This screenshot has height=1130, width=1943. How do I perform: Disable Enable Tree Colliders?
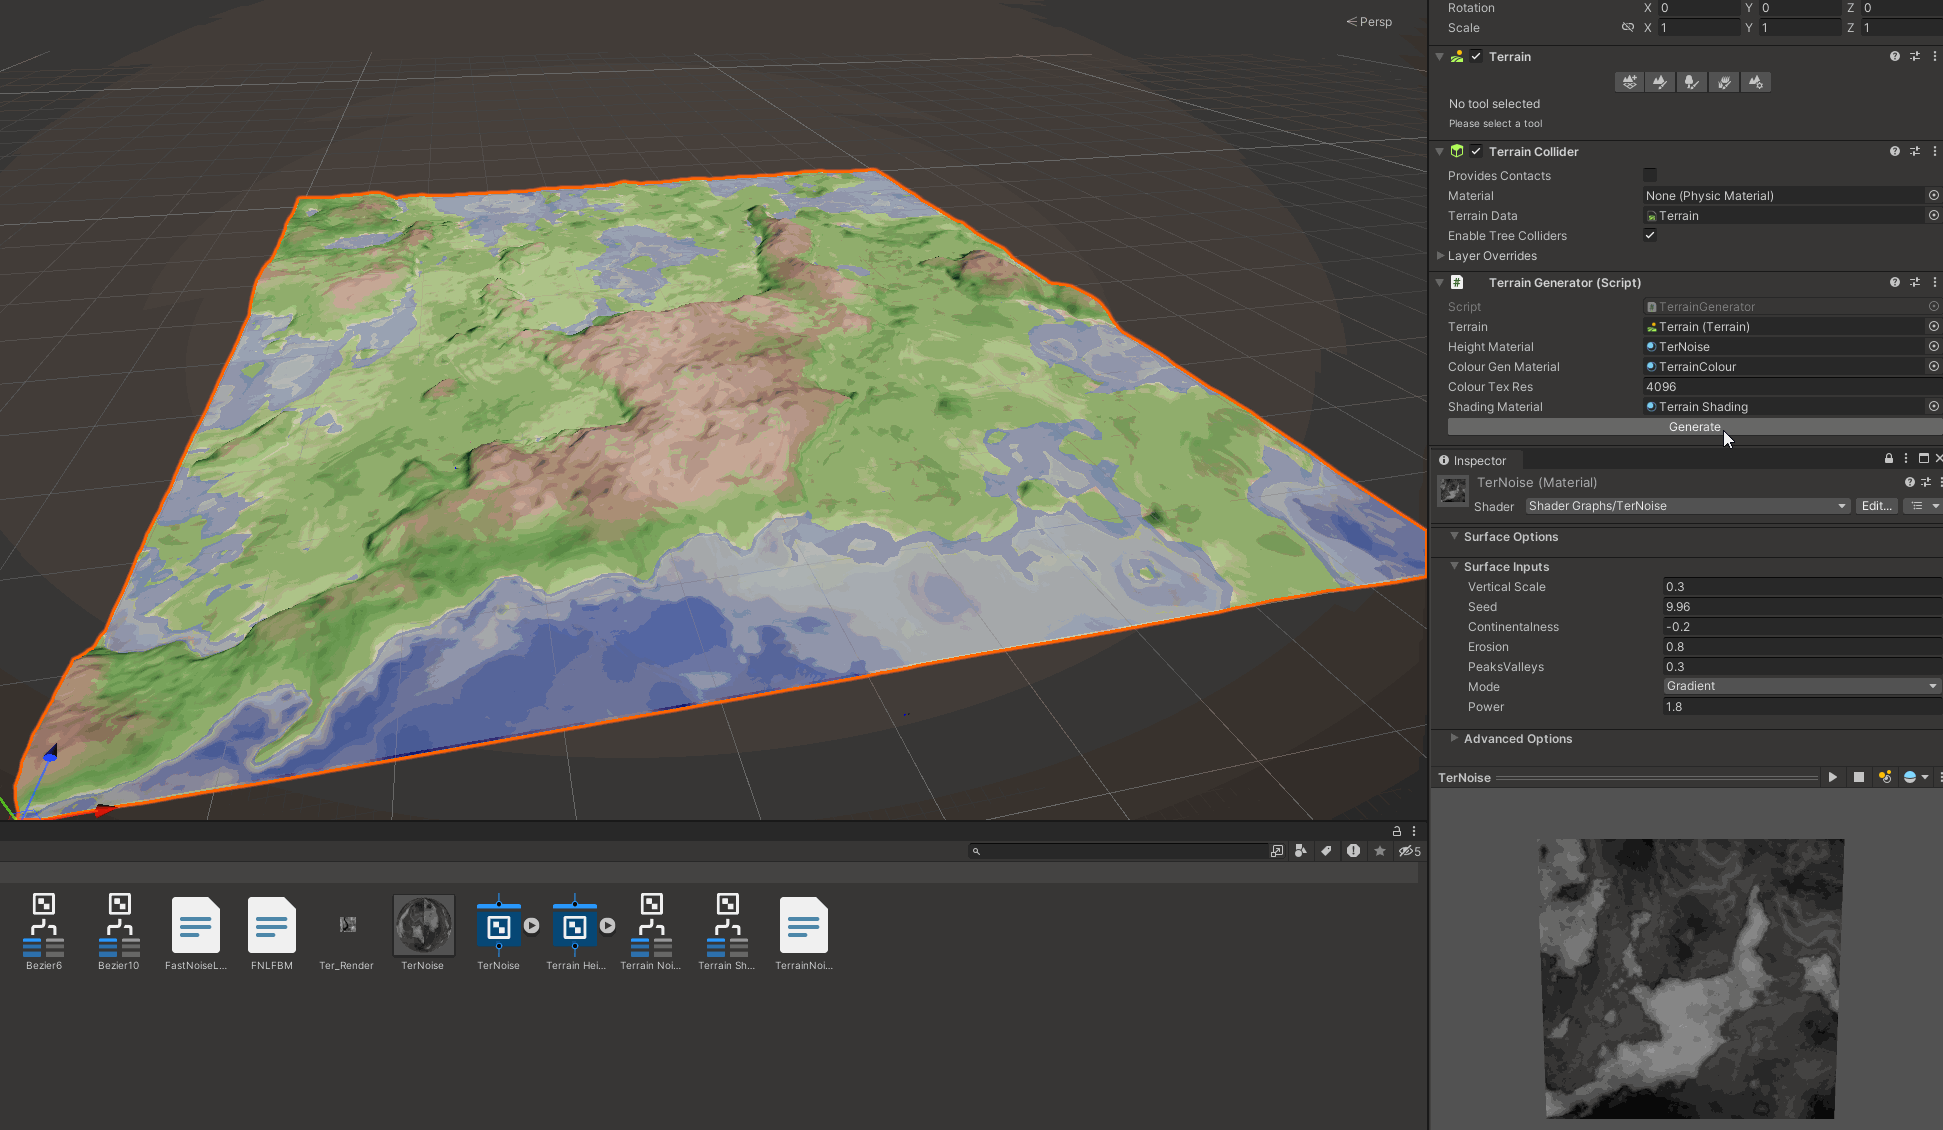[x=1650, y=236]
